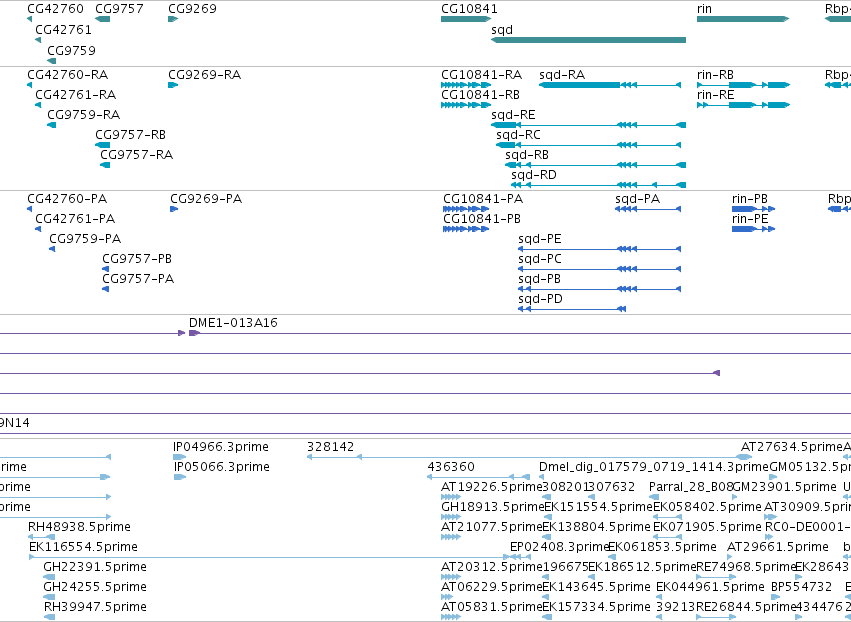Open feature BP554732
Screen dimensions: 851x622
tap(801, 587)
